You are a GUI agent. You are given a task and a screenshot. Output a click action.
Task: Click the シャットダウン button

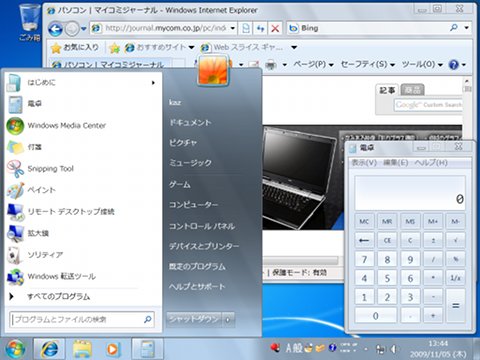194,320
